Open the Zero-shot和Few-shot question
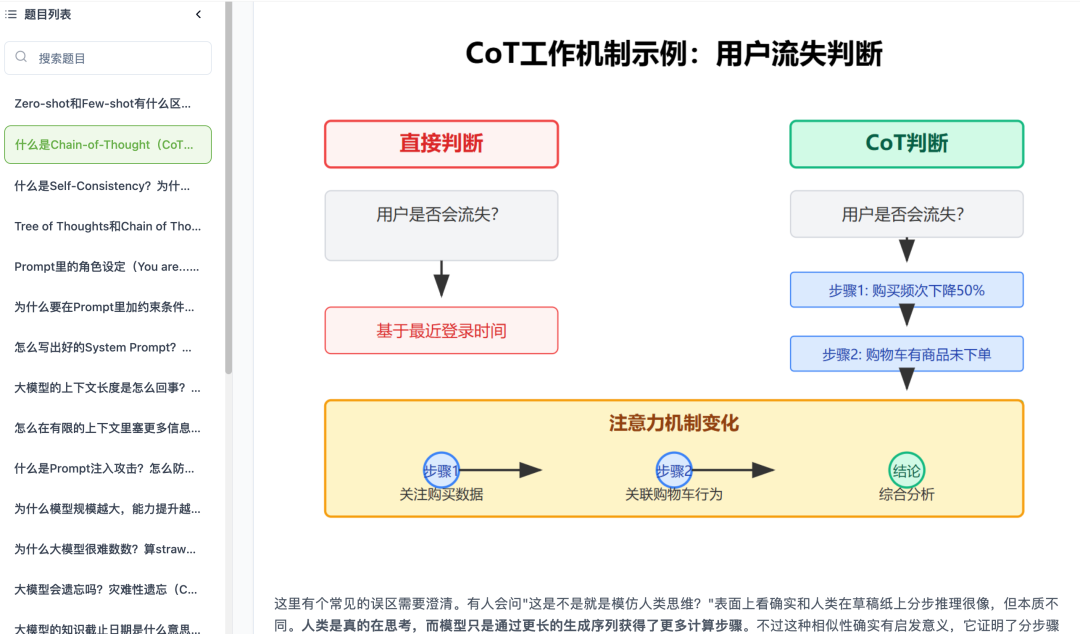The image size is (1080, 634). click(103, 103)
